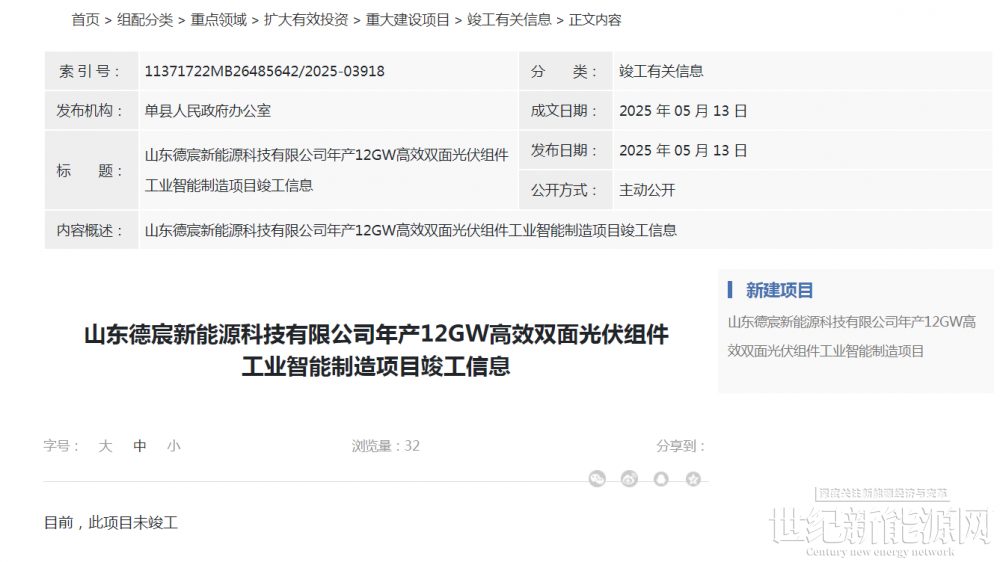This screenshot has height=562, width=1000.
Task: Open 组配分类 breadcrumb link
Action: click(x=145, y=20)
